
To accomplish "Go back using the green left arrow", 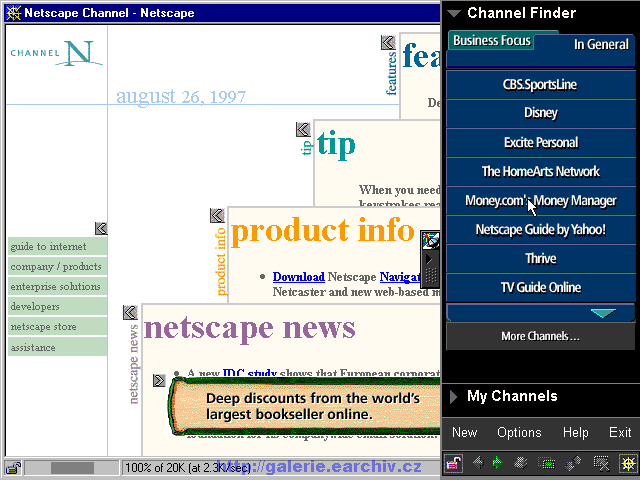I will [478, 462].
